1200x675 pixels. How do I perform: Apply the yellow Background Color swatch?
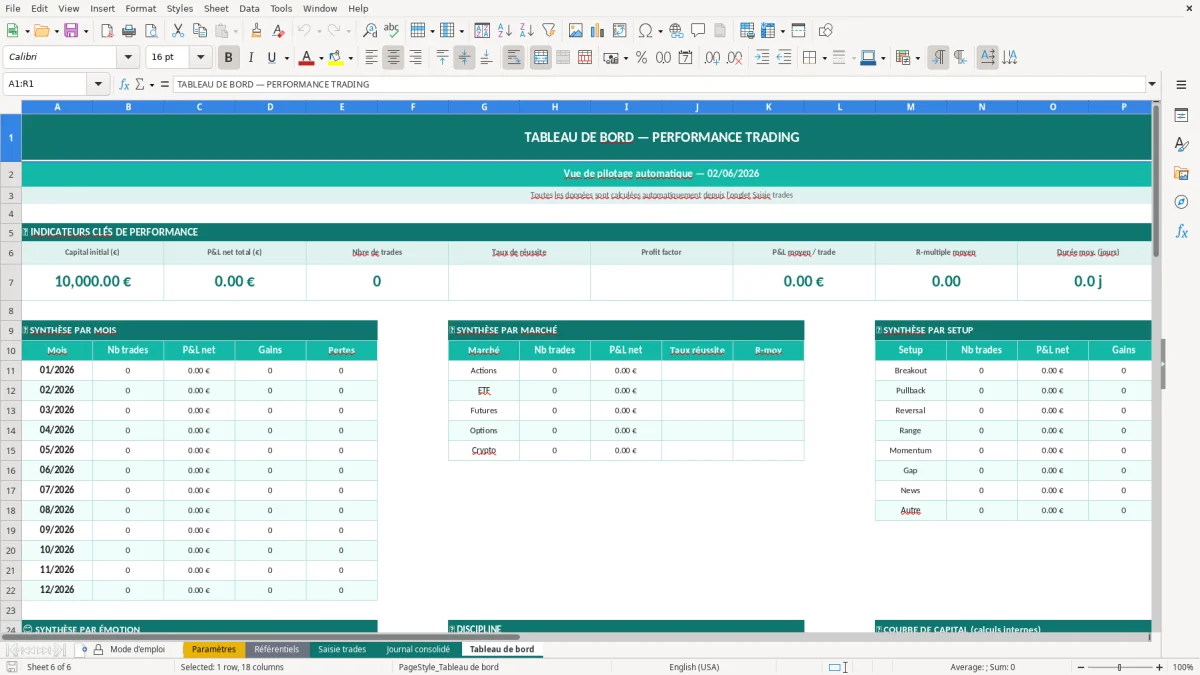coord(336,58)
